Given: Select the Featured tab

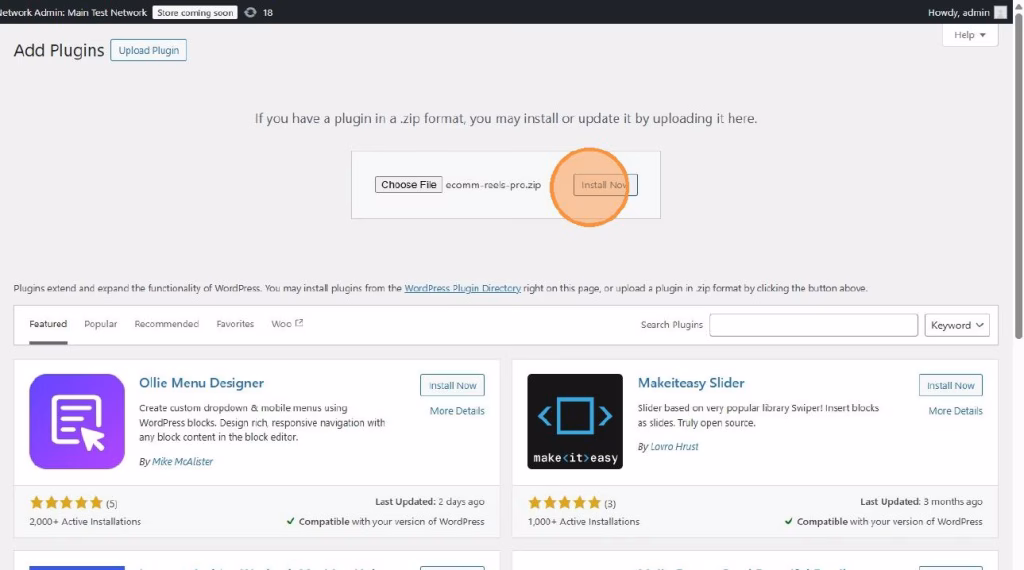Looking at the screenshot, I should click(48, 324).
